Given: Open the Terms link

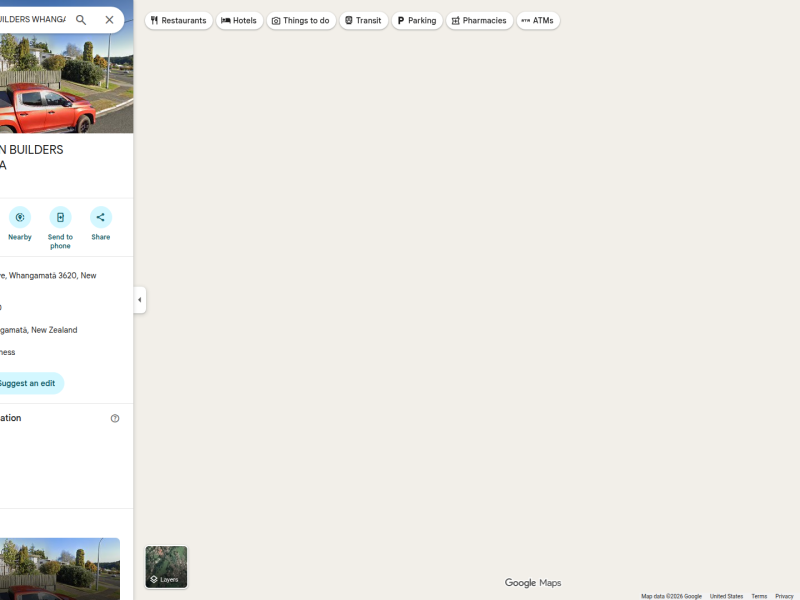Looking at the screenshot, I should point(759,596).
